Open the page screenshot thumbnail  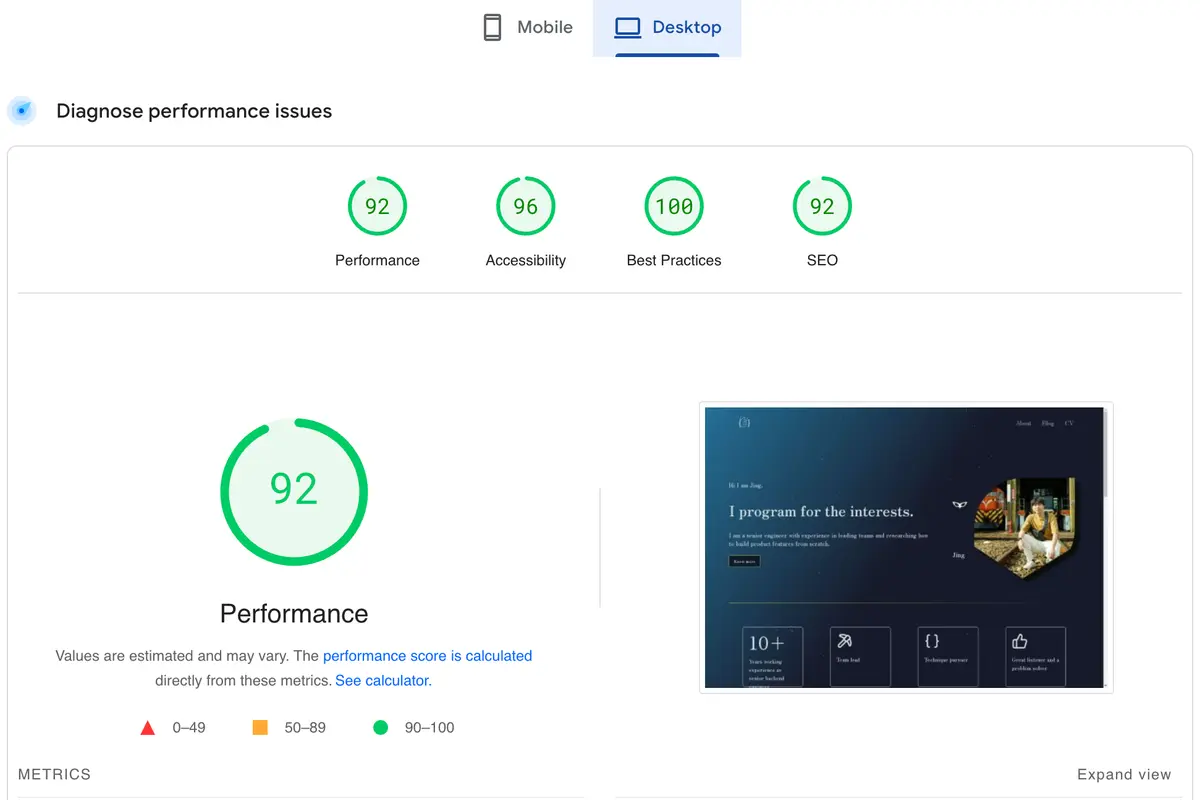(x=906, y=547)
